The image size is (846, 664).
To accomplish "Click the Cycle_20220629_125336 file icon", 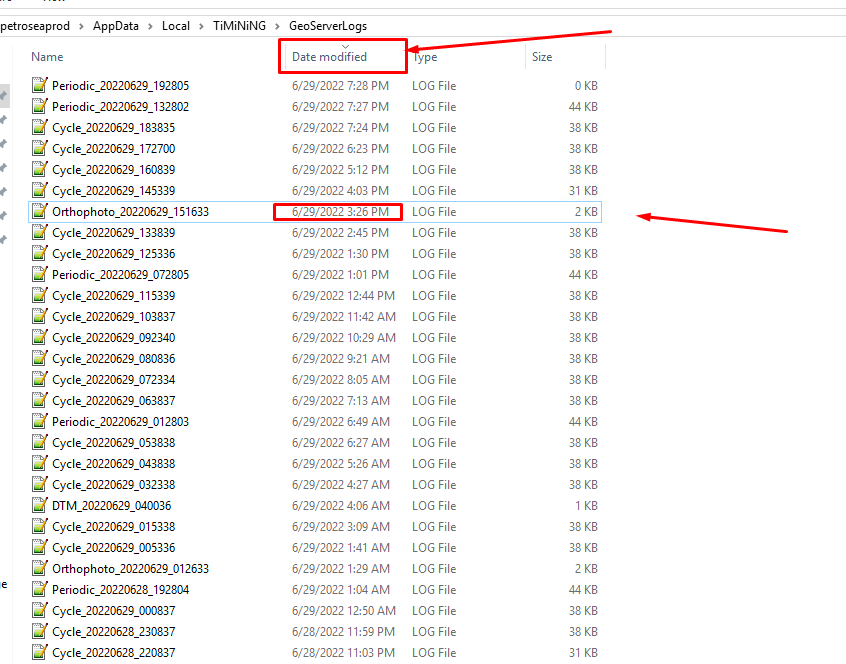I will click(40, 254).
